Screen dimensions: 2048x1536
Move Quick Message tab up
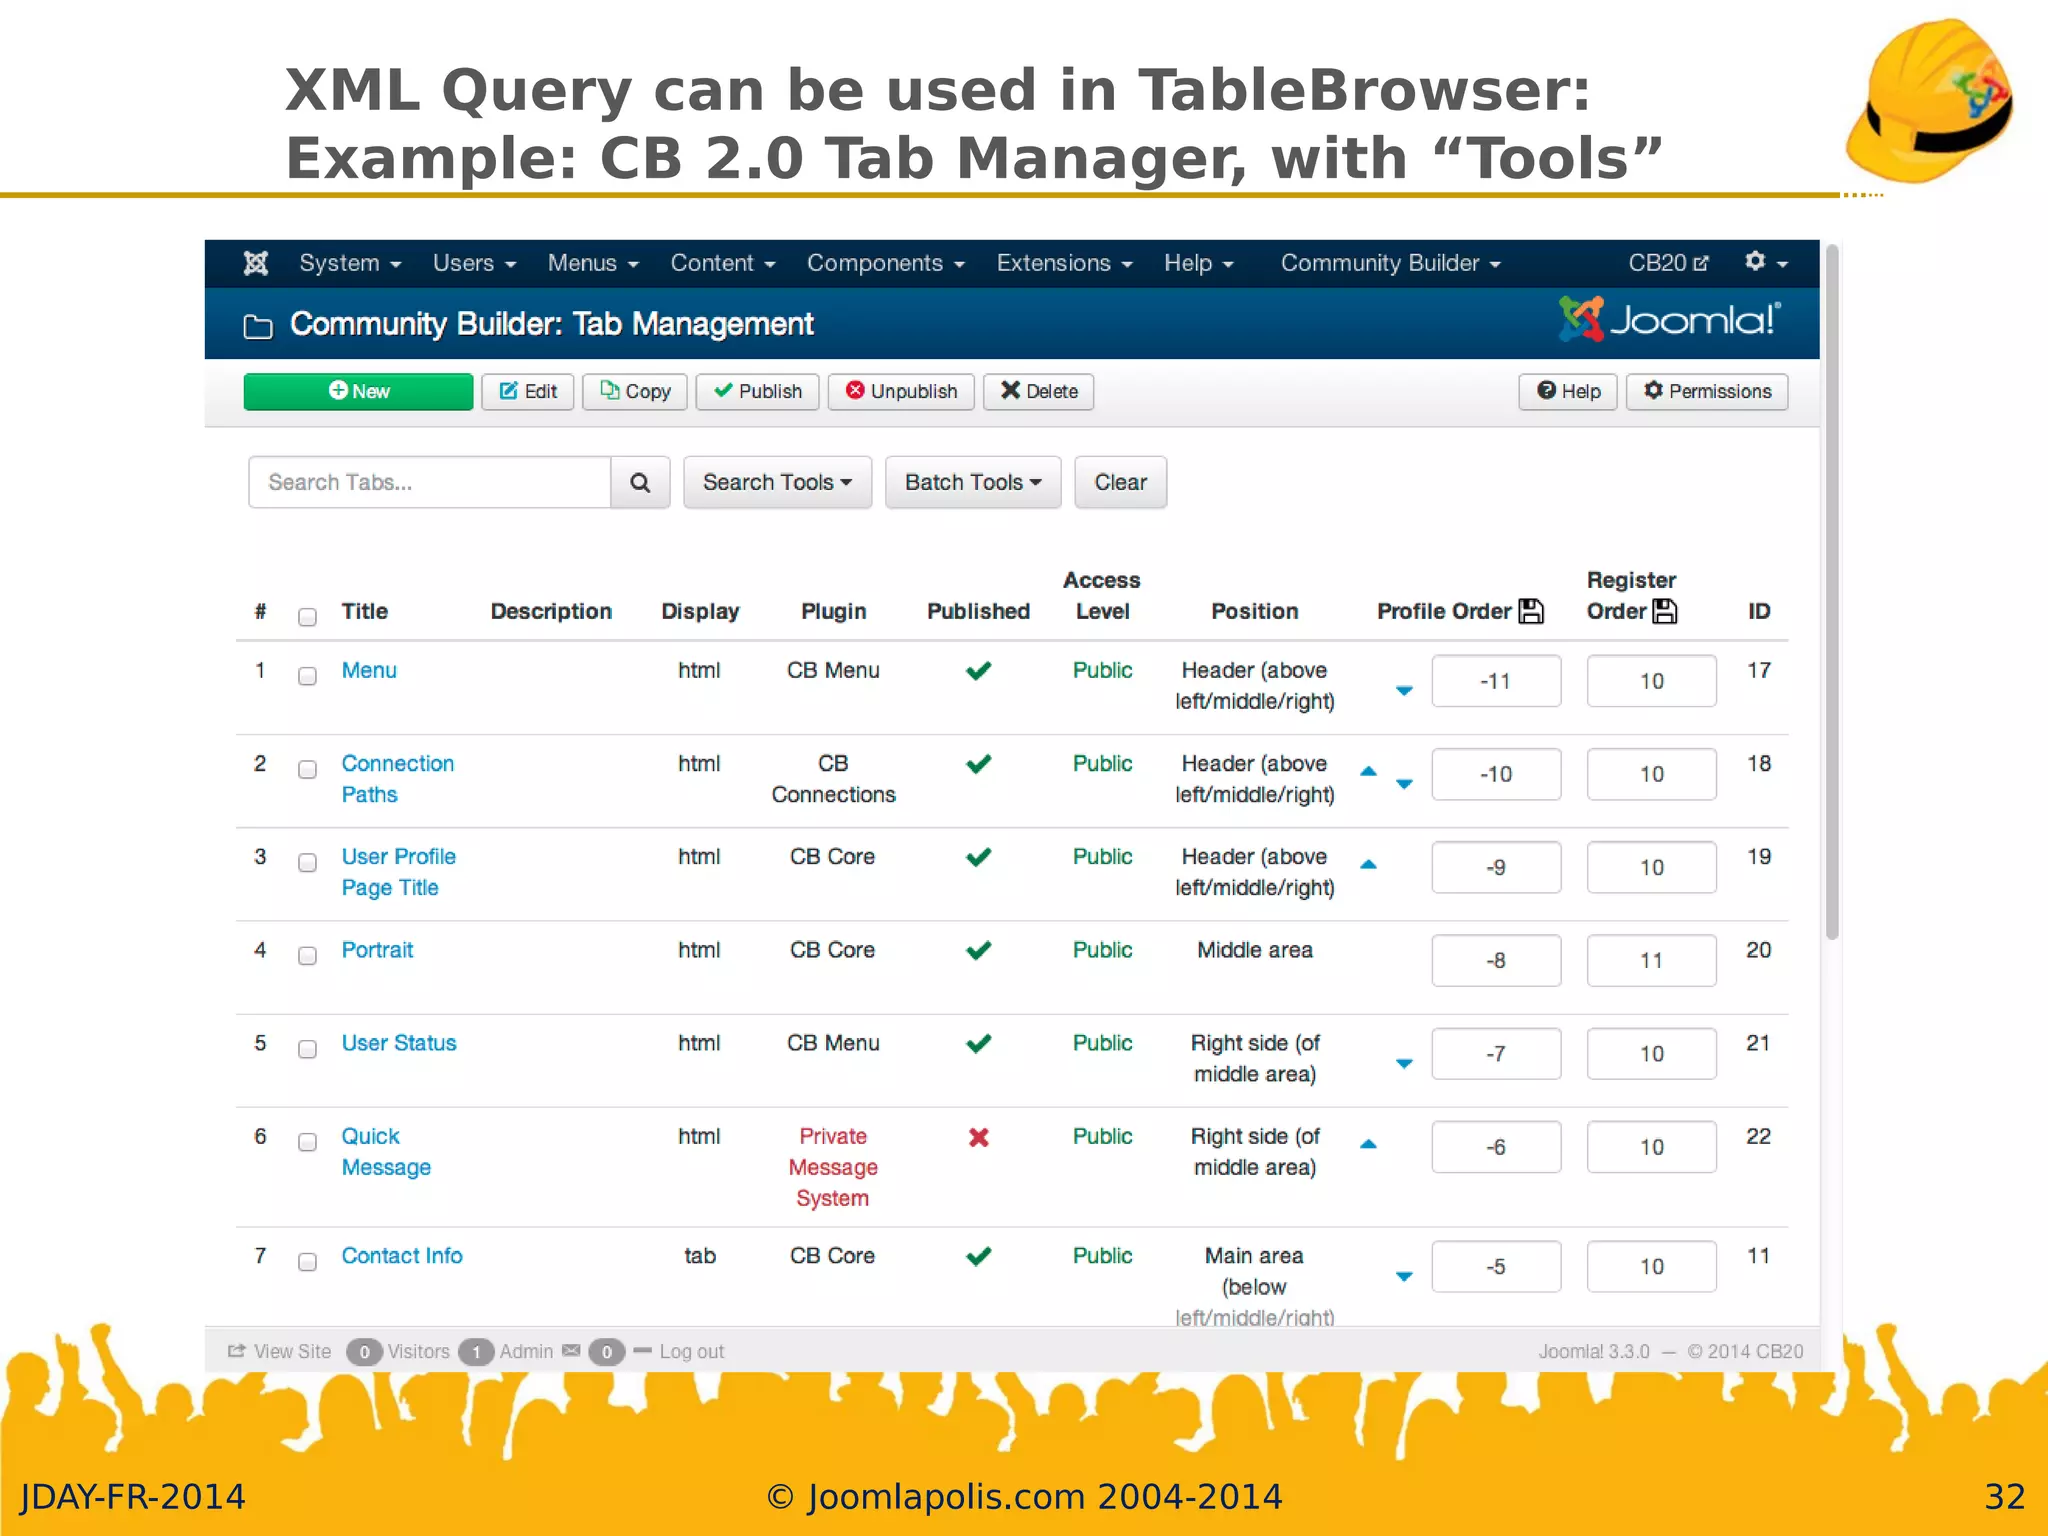pos(1369,1144)
